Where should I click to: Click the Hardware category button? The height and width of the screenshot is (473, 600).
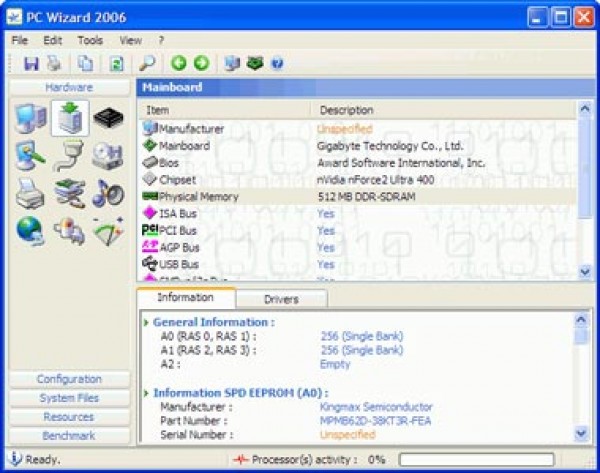[69, 87]
